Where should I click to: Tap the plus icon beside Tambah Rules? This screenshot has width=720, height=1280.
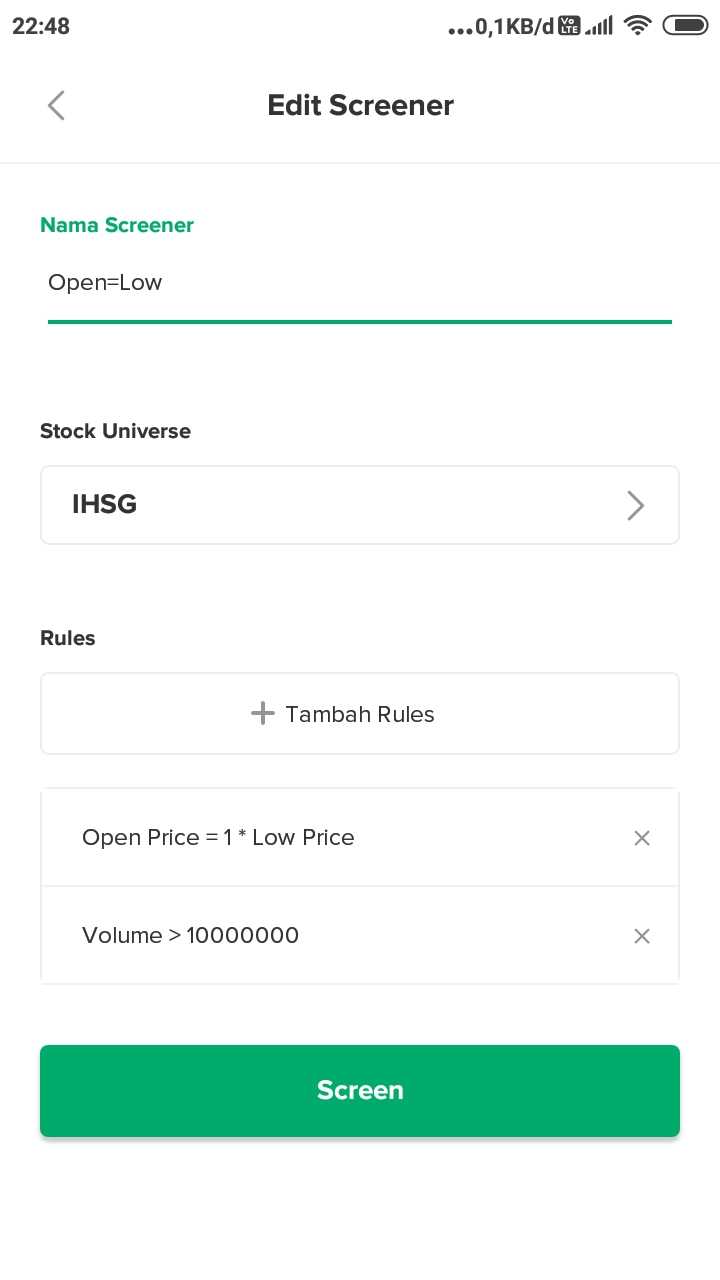coord(262,713)
